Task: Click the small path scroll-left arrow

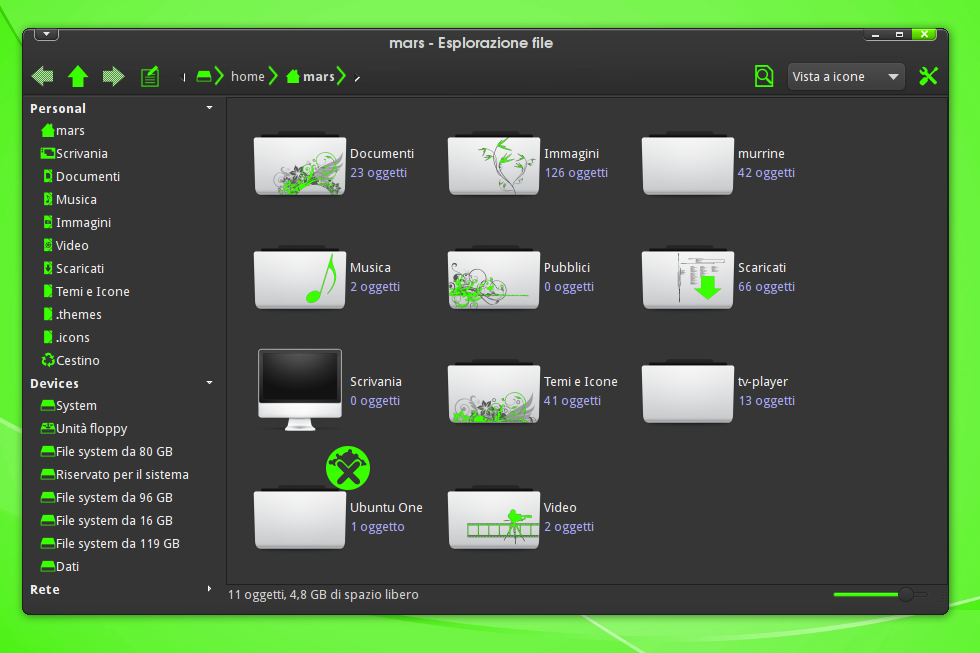Action: [x=184, y=77]
